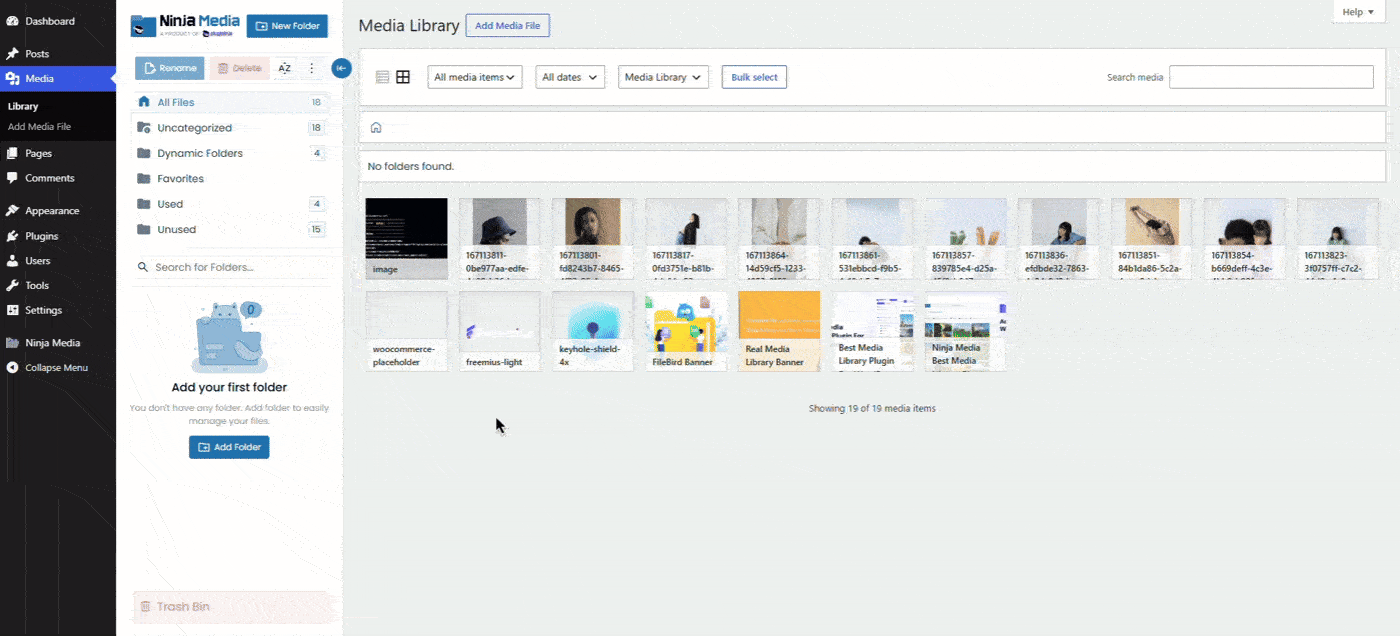Open the Trash Bin
Viewport: 1400px width, 636px height.
tap(230, 606)
